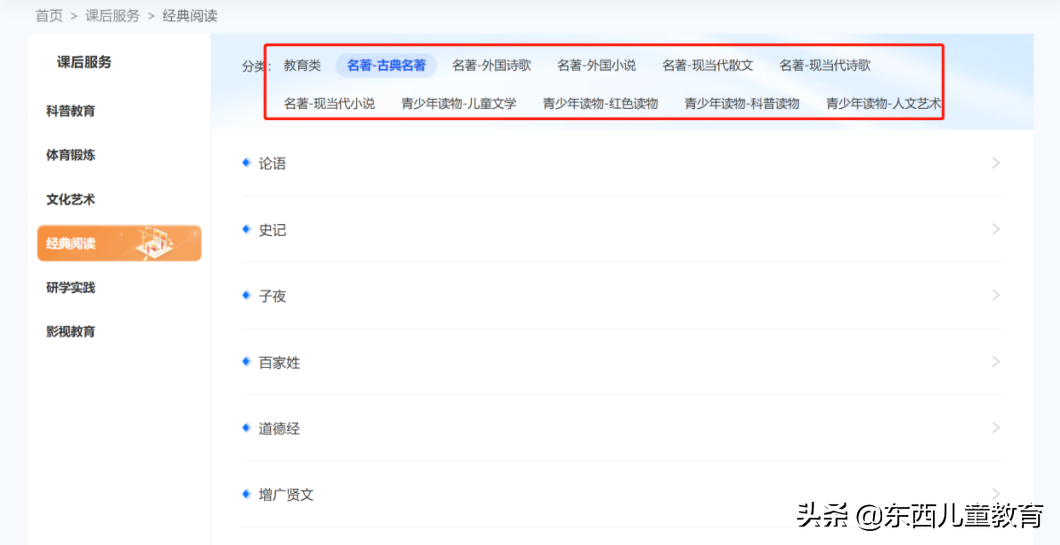Open the 子夜 book entry
Screen dimensions: 1060x545
pos(622,295)
